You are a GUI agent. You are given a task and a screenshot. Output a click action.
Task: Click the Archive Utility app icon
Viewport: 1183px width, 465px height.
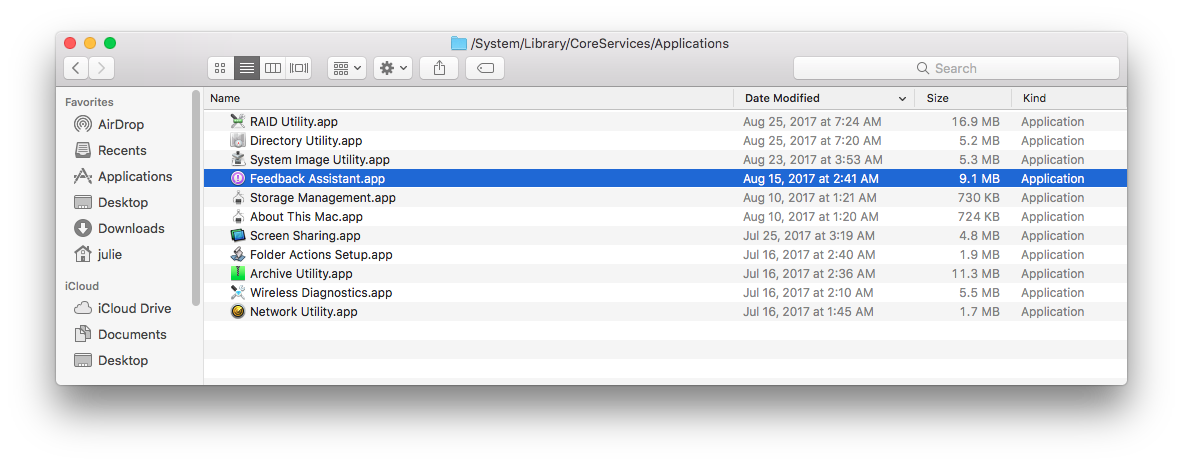[238, 274]
